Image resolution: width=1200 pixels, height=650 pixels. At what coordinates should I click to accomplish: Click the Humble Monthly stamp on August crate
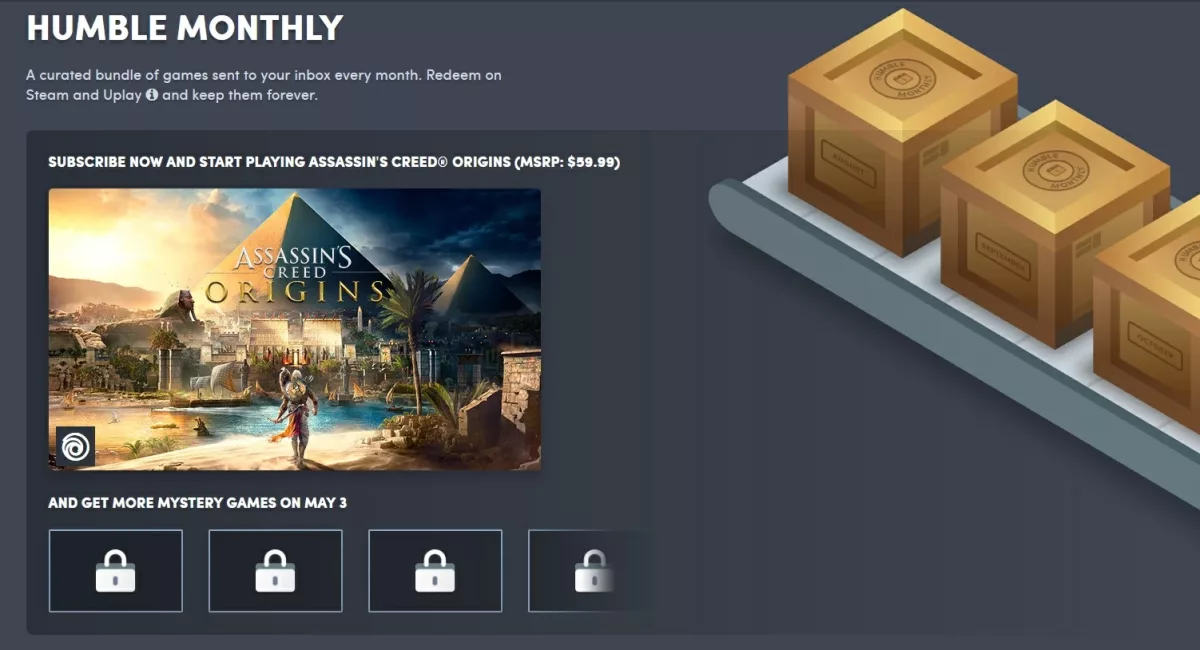coord(902,81)
